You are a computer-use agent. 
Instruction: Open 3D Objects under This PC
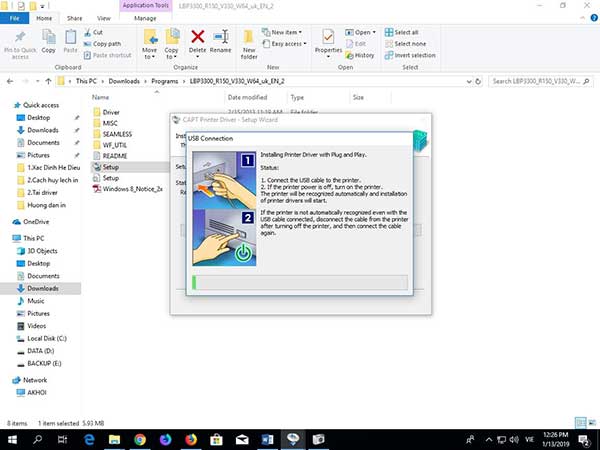[37, 251]
